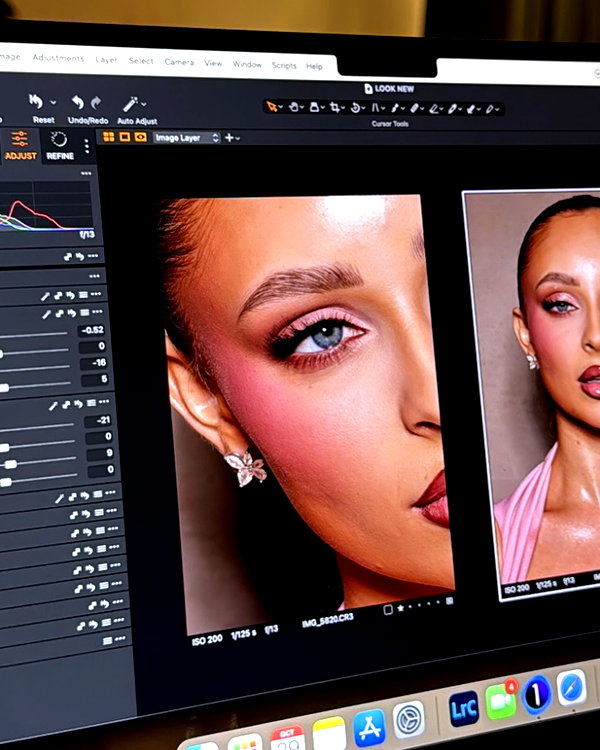Click the histogram graph
This screenshot has width=600, height=750.
coord(46,205)
